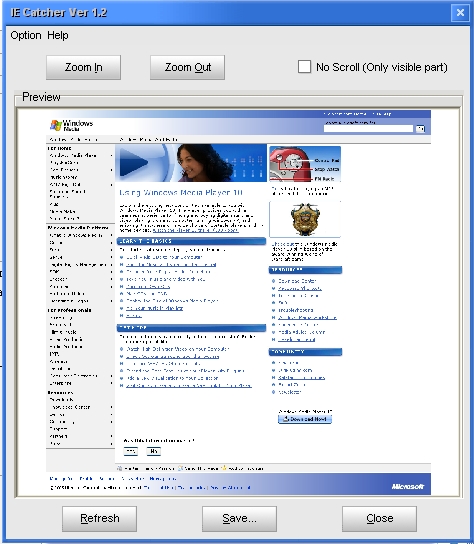Click the golden shield skin thumbnail
474x544 pixels.
click(x=305, y=219)
